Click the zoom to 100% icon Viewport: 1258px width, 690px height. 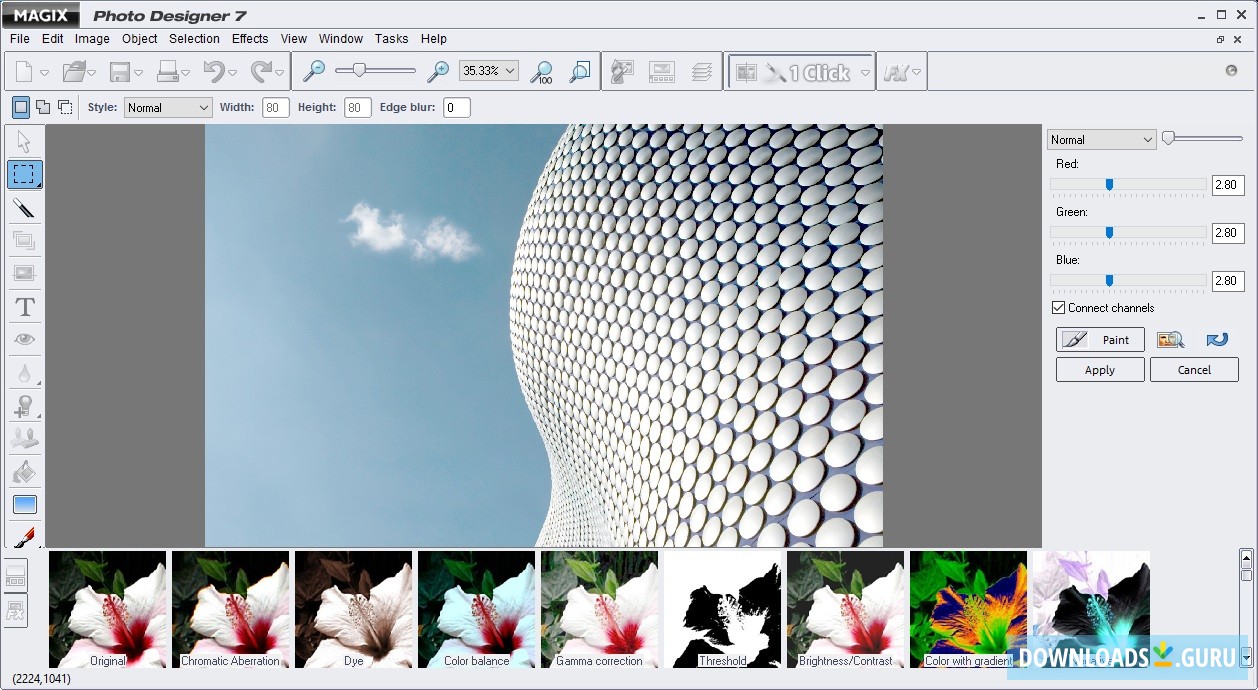tap(541, 72)
